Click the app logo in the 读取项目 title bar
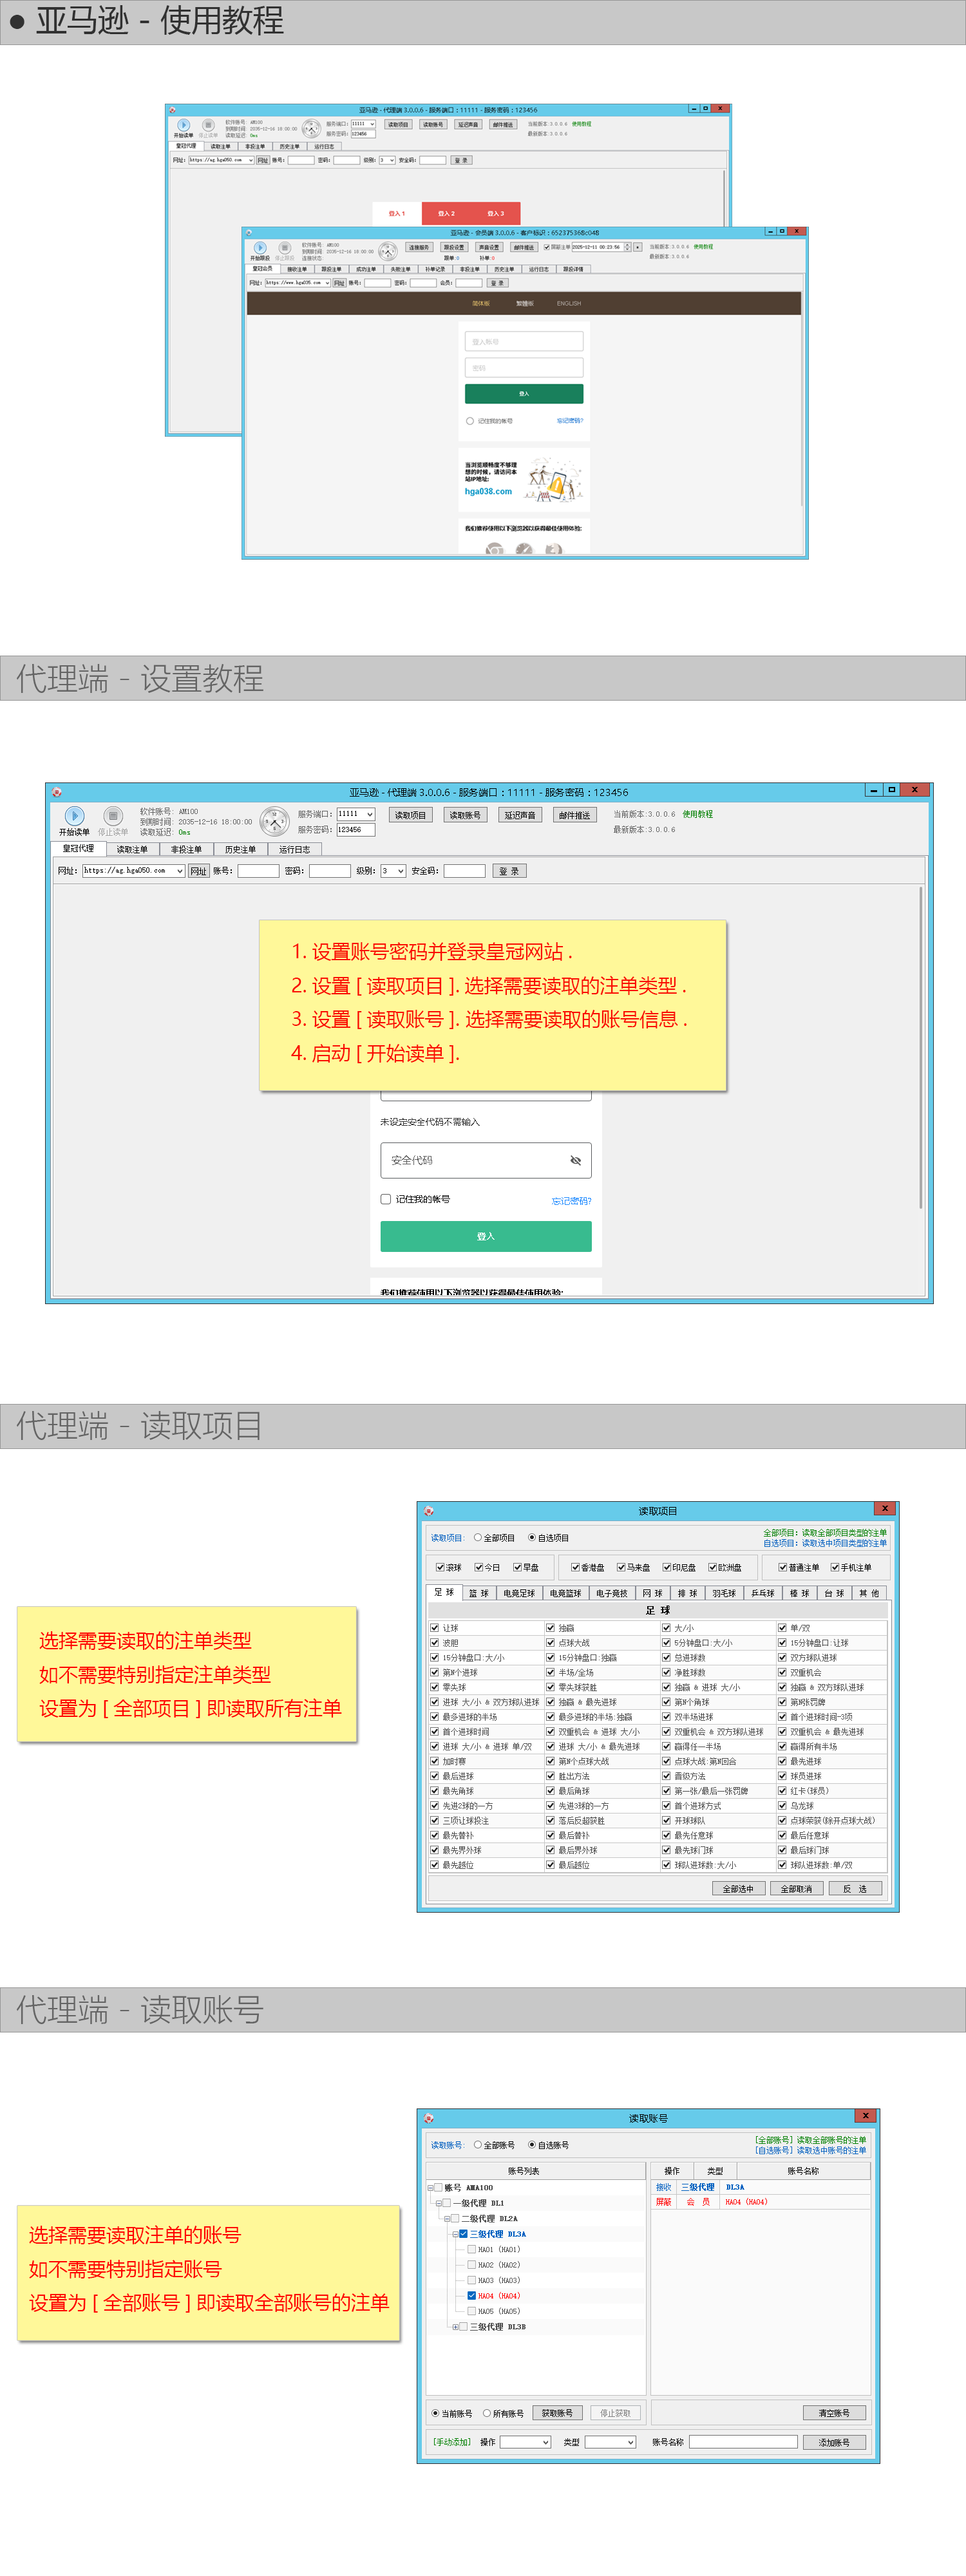Image resolution: width=966 pixels, height=2576 pixels. click(429, 1510)
